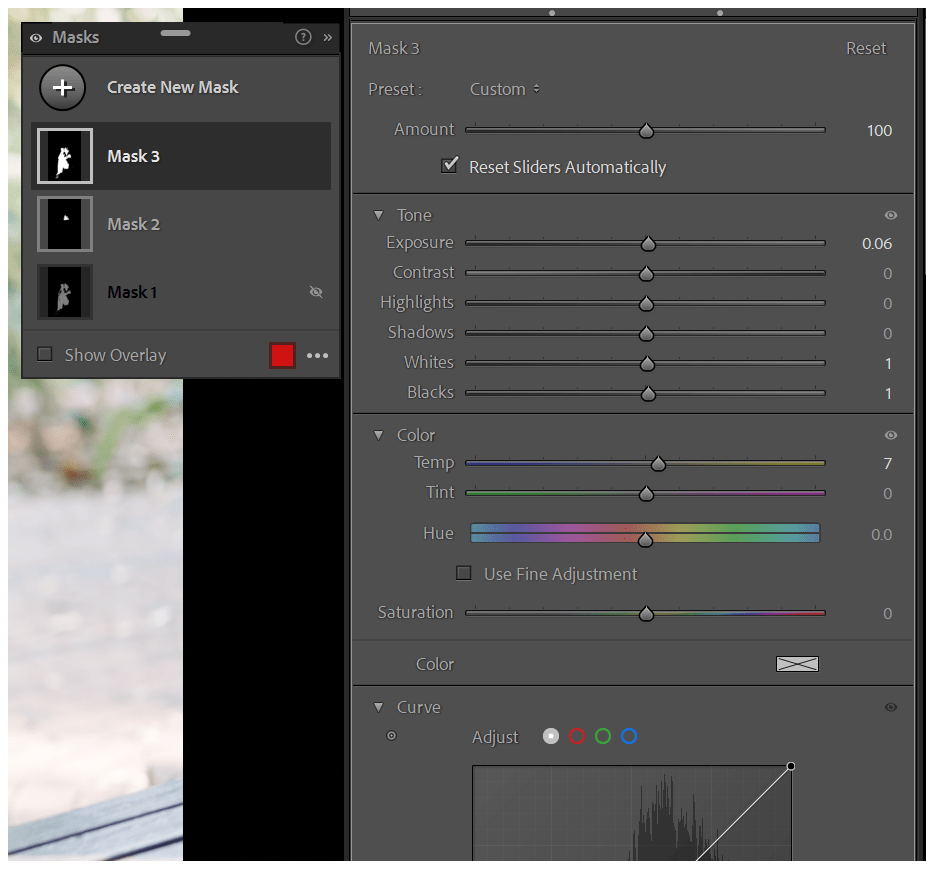
Task: Enable Use Fine Adjustment checkbox
Action: (x=464, y=573)
